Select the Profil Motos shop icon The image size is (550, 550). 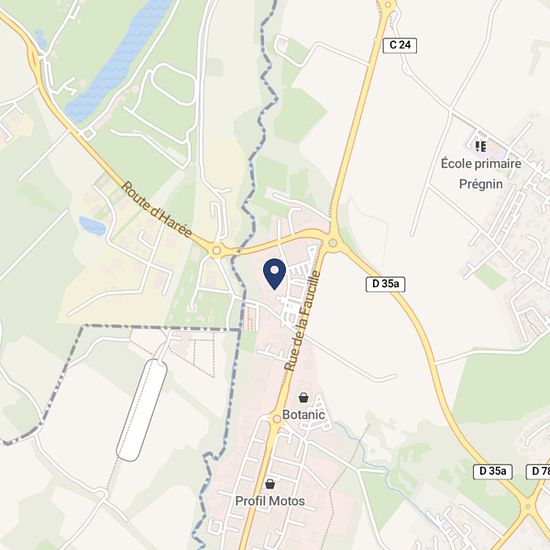pyautogui.click(x=270, y=484)
